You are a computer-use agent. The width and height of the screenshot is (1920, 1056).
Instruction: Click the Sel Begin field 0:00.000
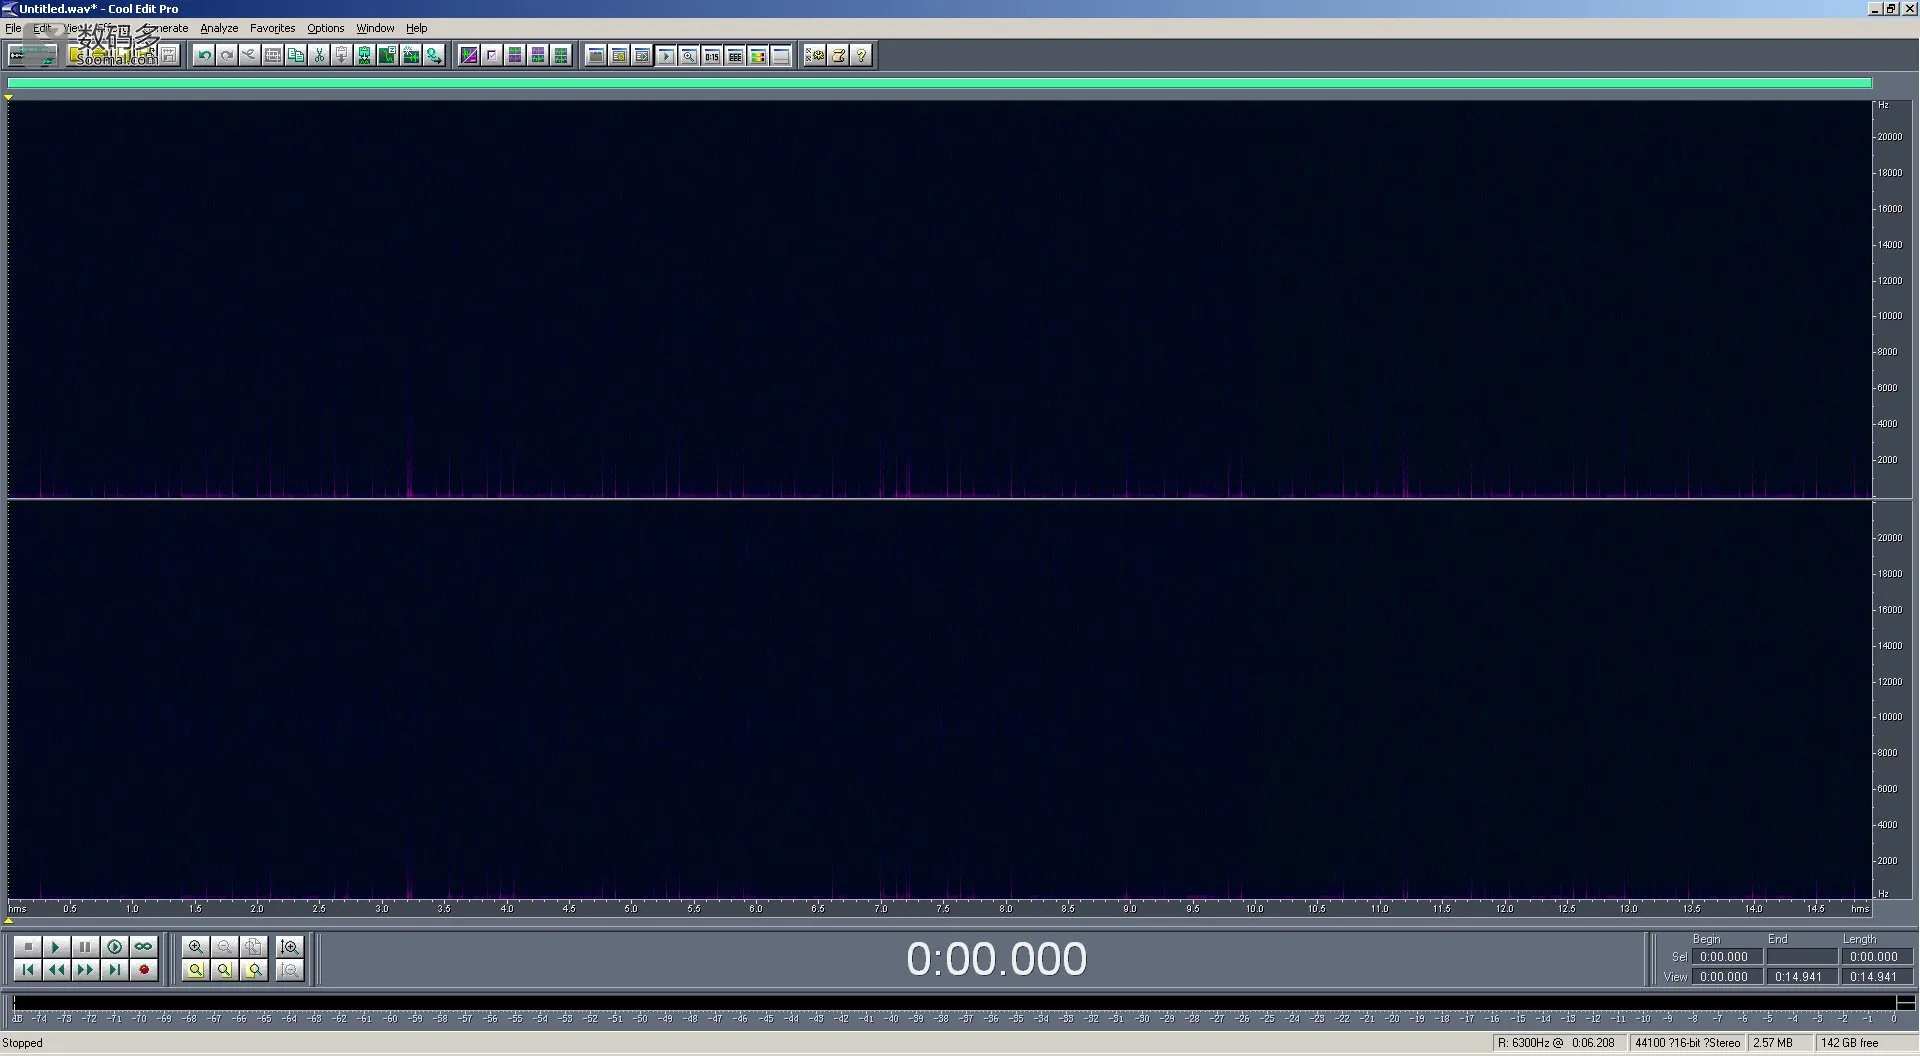[x=1727, y=957]
